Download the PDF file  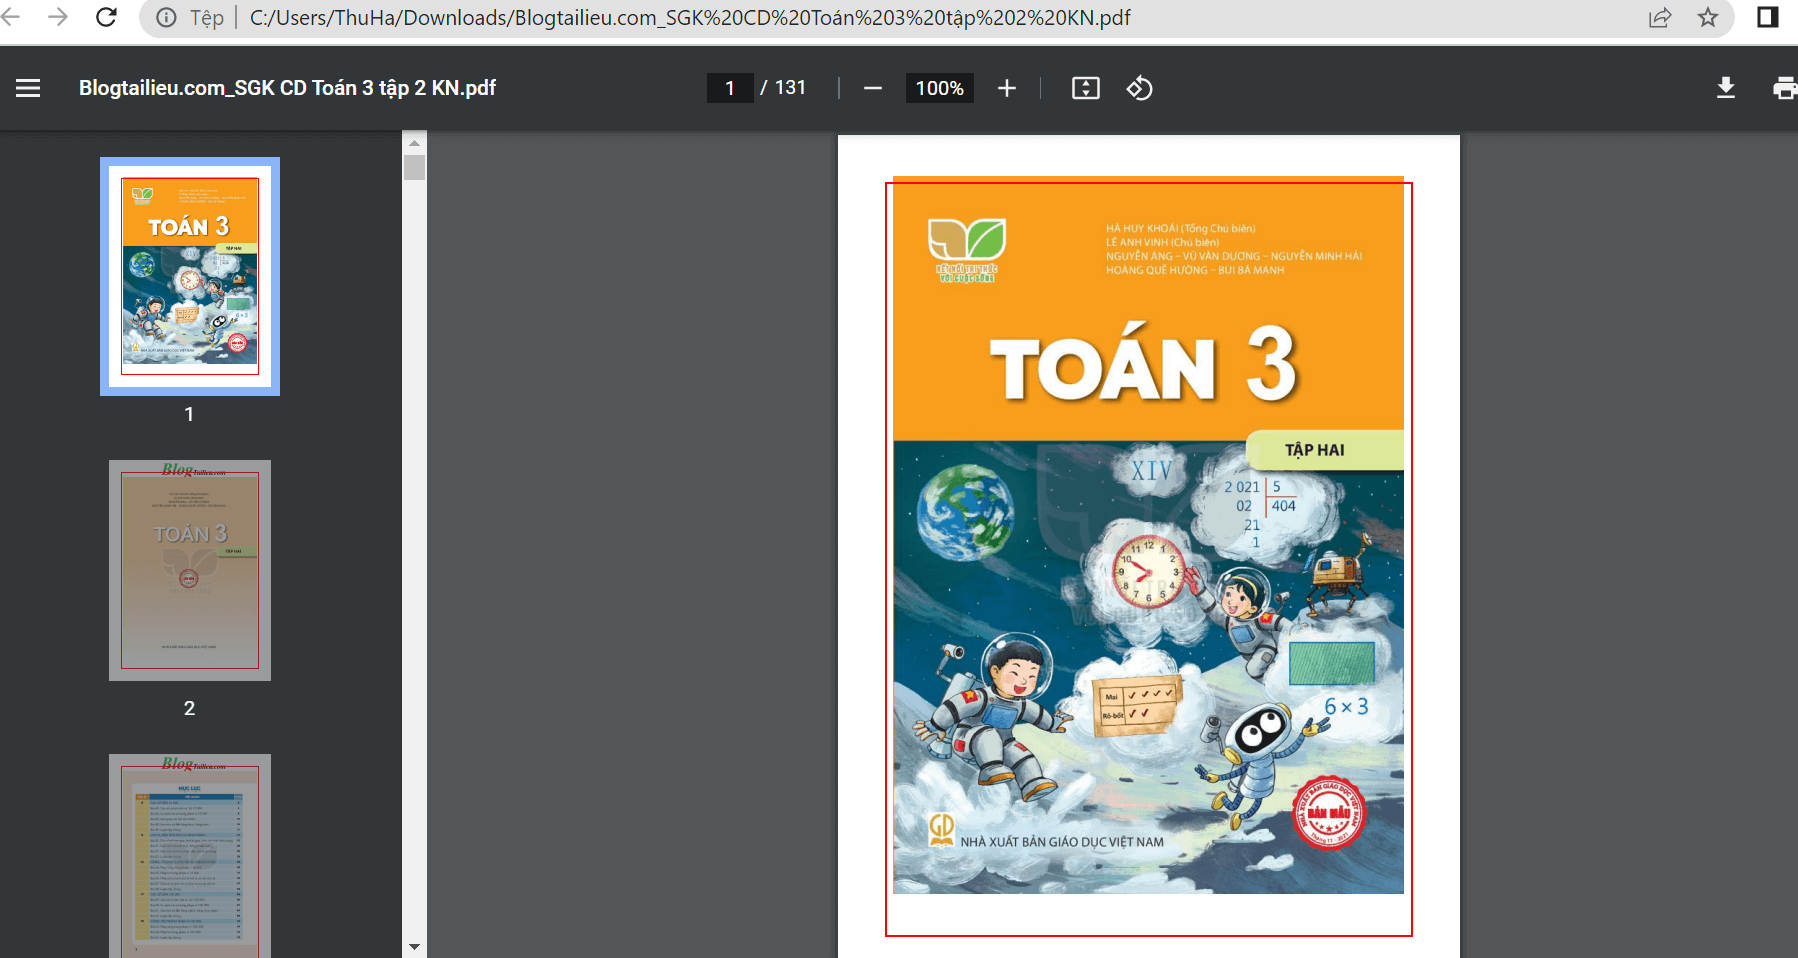pyautogui.click(x=1726, y=88)
